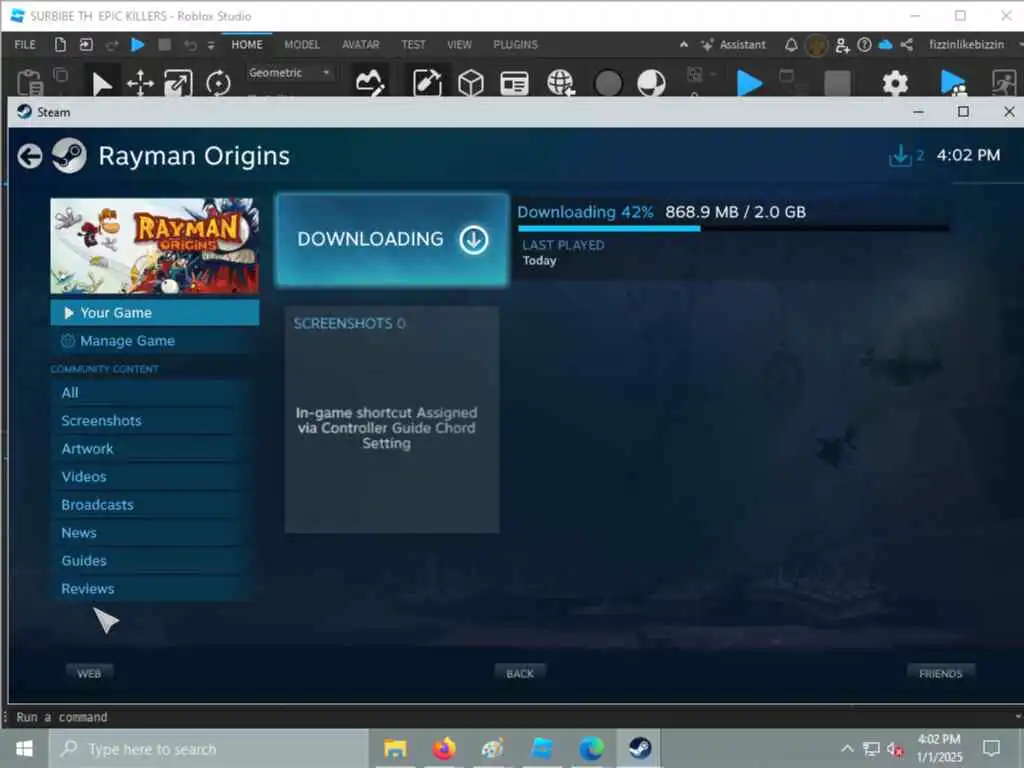Open collaborate add-user icon

[x=842, y=45]
